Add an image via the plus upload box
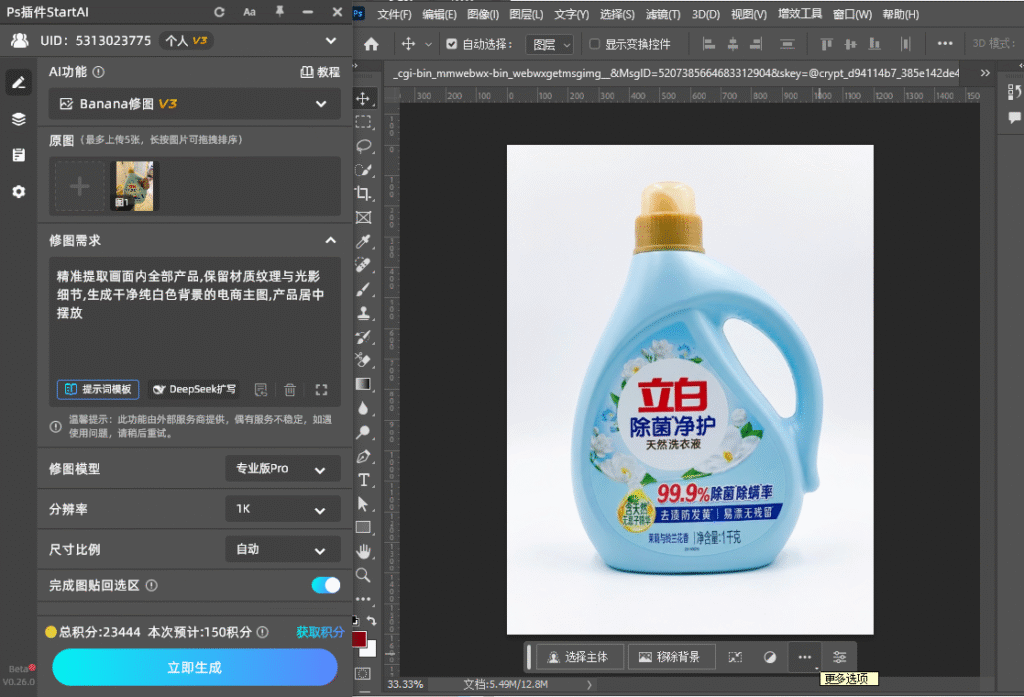Viewport: 1024px width, 697px height. (80, 186)
